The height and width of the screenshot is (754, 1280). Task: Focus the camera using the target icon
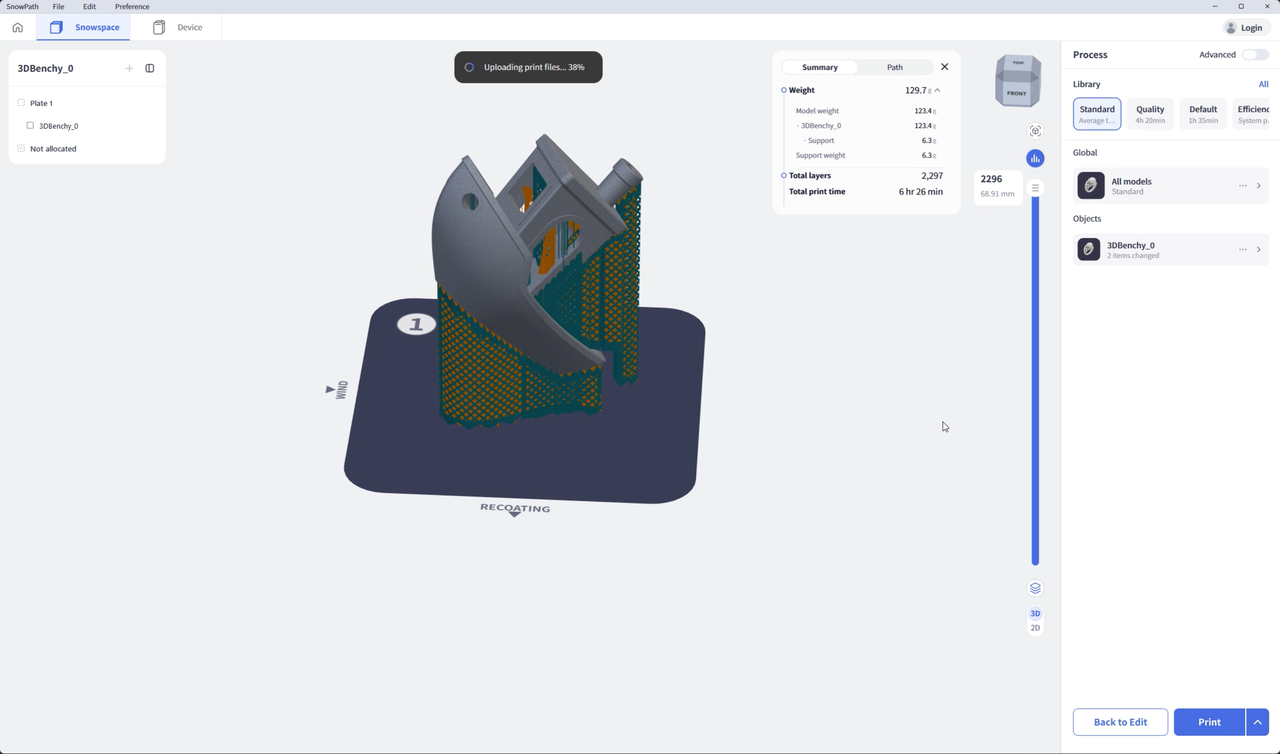pos(1035,131)
